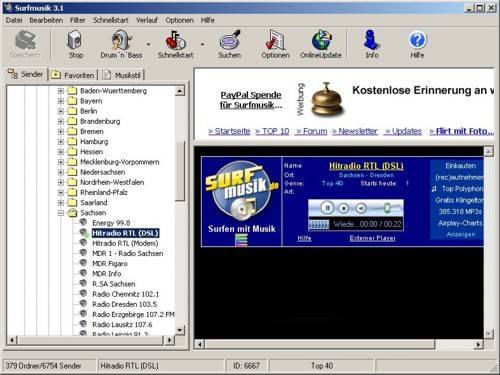Click the player buffering progress bar
Image resolution: width=500 pixels, height=375 pixels.
tap(319, 224)
